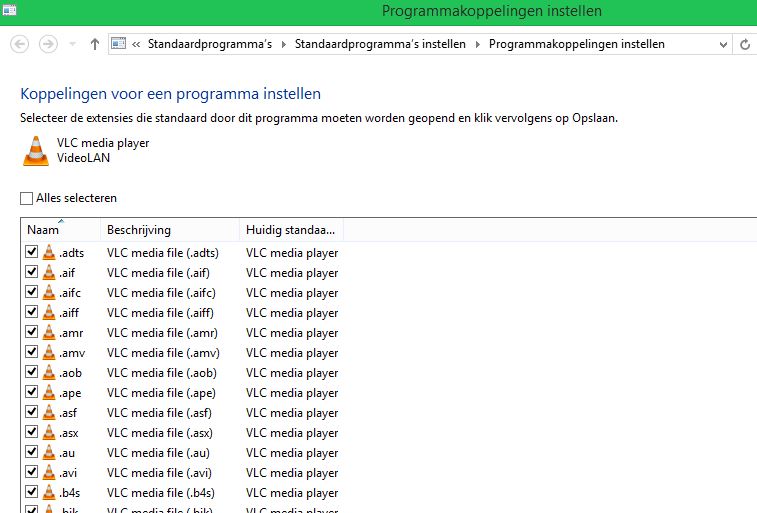Click the VLC cone icon for .b4s
757x513 pixels.
tap(49, 493)
